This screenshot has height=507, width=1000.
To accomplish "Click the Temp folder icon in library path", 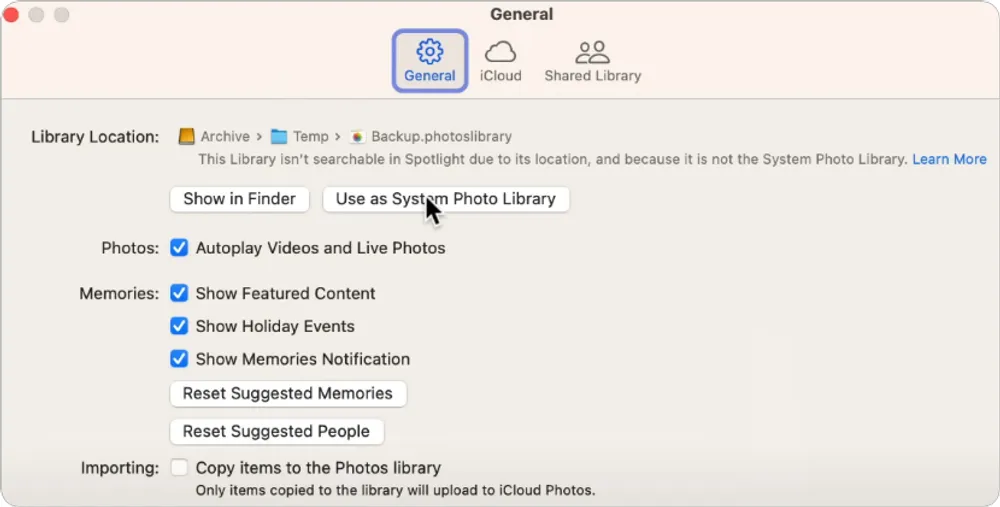I will point(279,137).
